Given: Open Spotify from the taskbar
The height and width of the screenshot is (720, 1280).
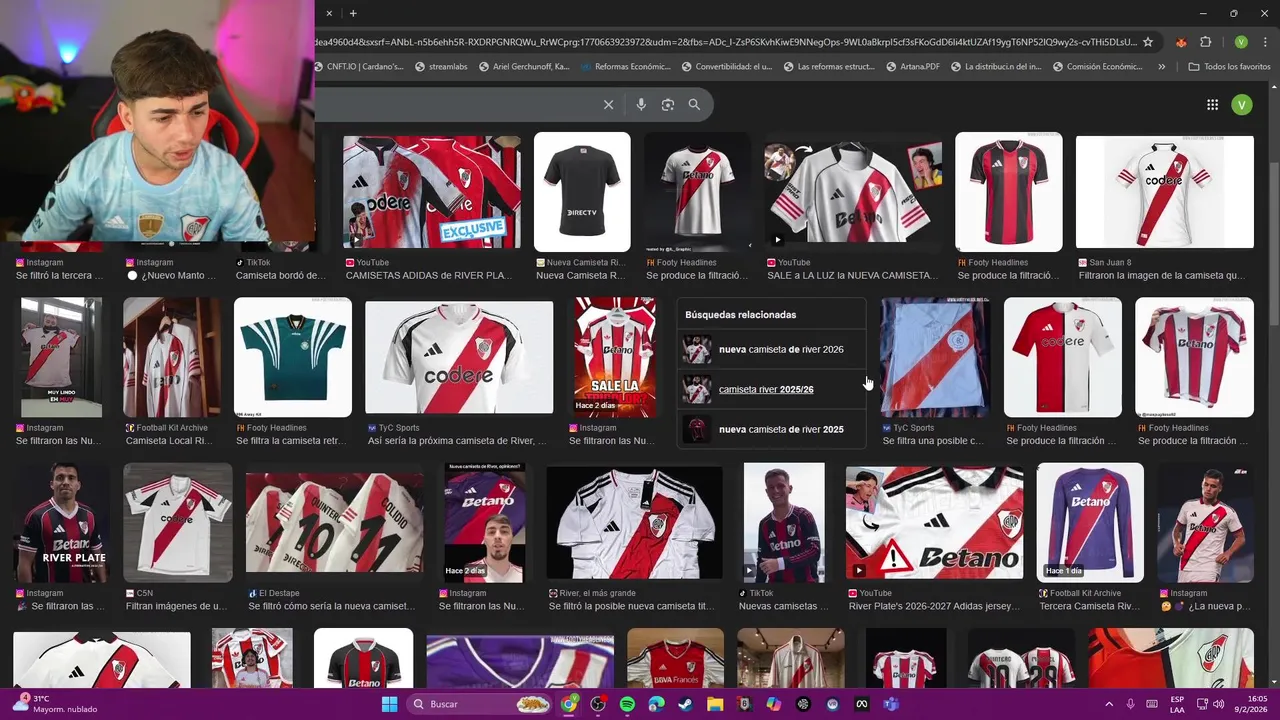Looking at the screenshot, I should coord(627,704).
